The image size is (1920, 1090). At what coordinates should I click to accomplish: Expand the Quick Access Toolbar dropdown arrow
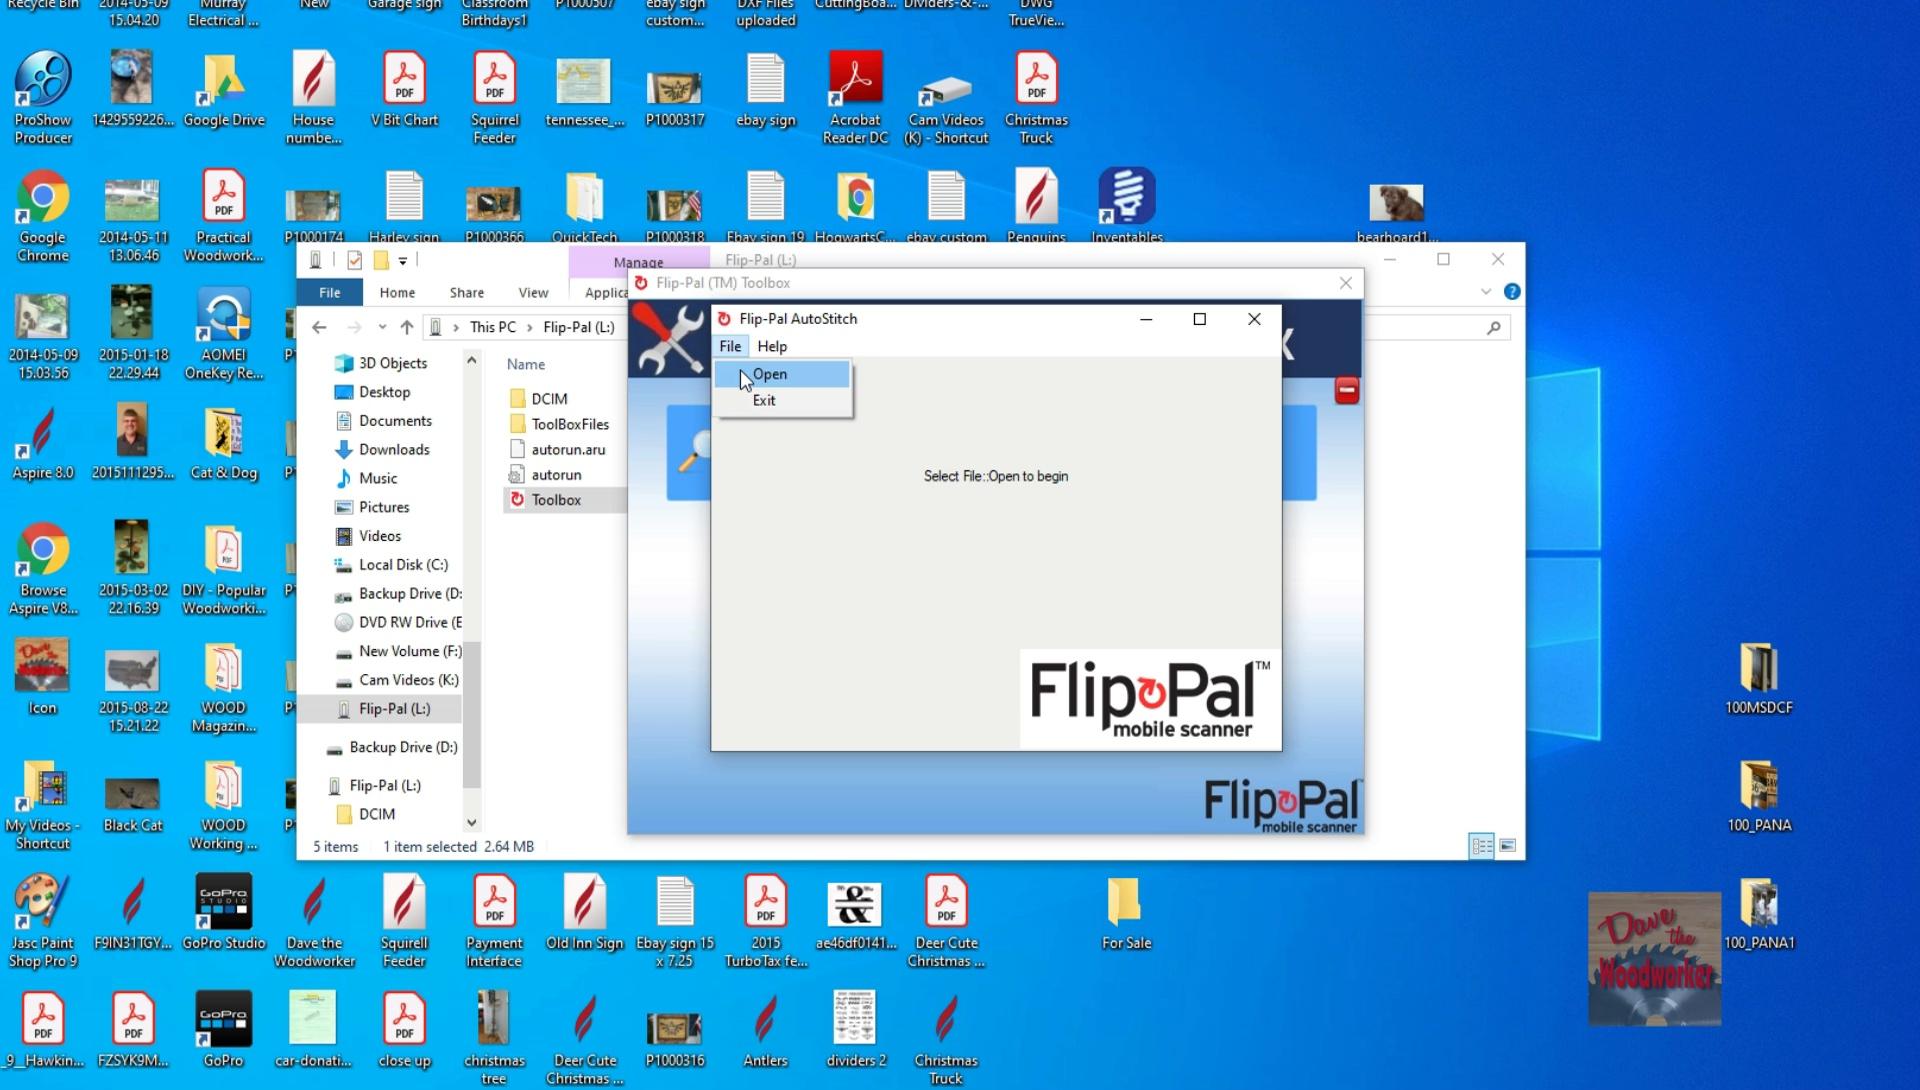pyautogui.click(x=403, y=261)
